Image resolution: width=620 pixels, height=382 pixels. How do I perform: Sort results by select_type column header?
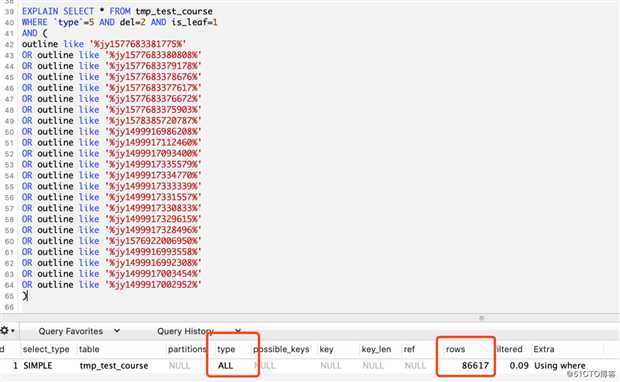tap(46, 349)
